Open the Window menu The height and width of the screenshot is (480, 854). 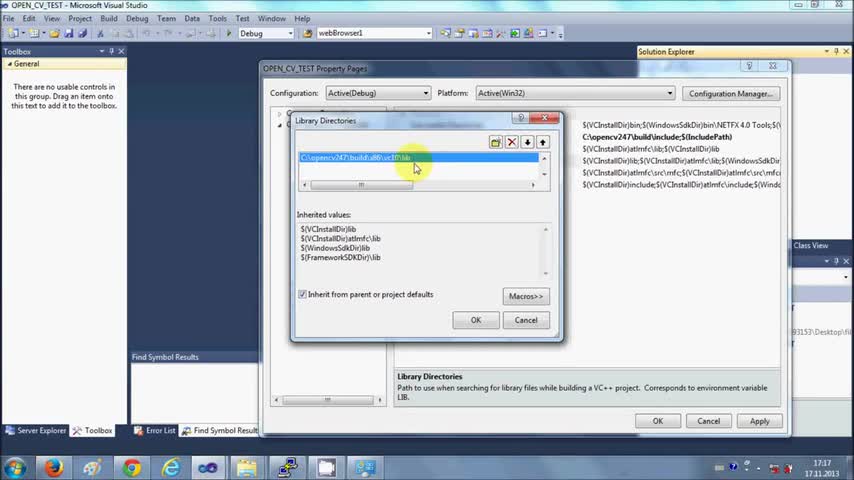(271, 19)
